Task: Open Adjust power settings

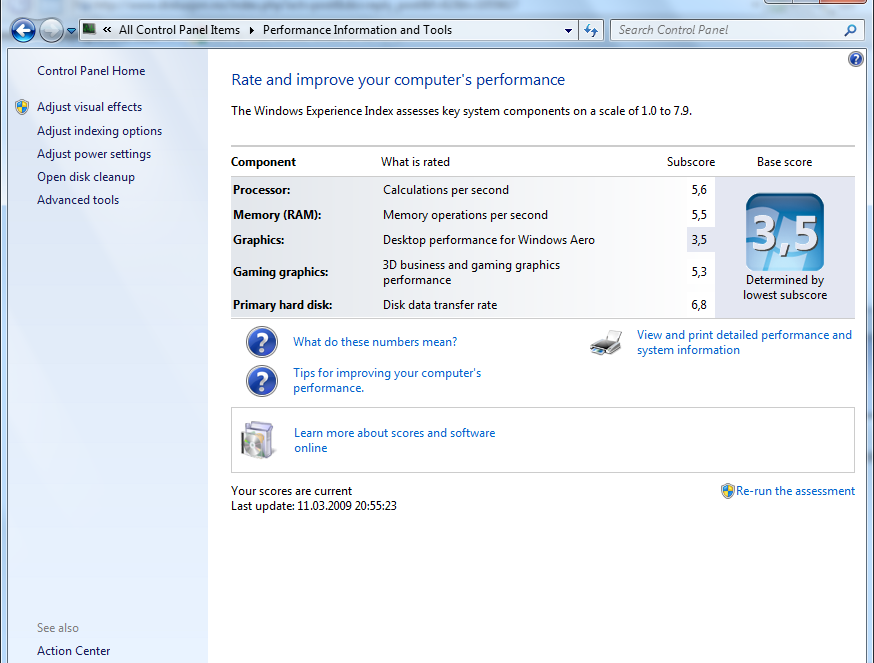Action: tap(94, 154)
